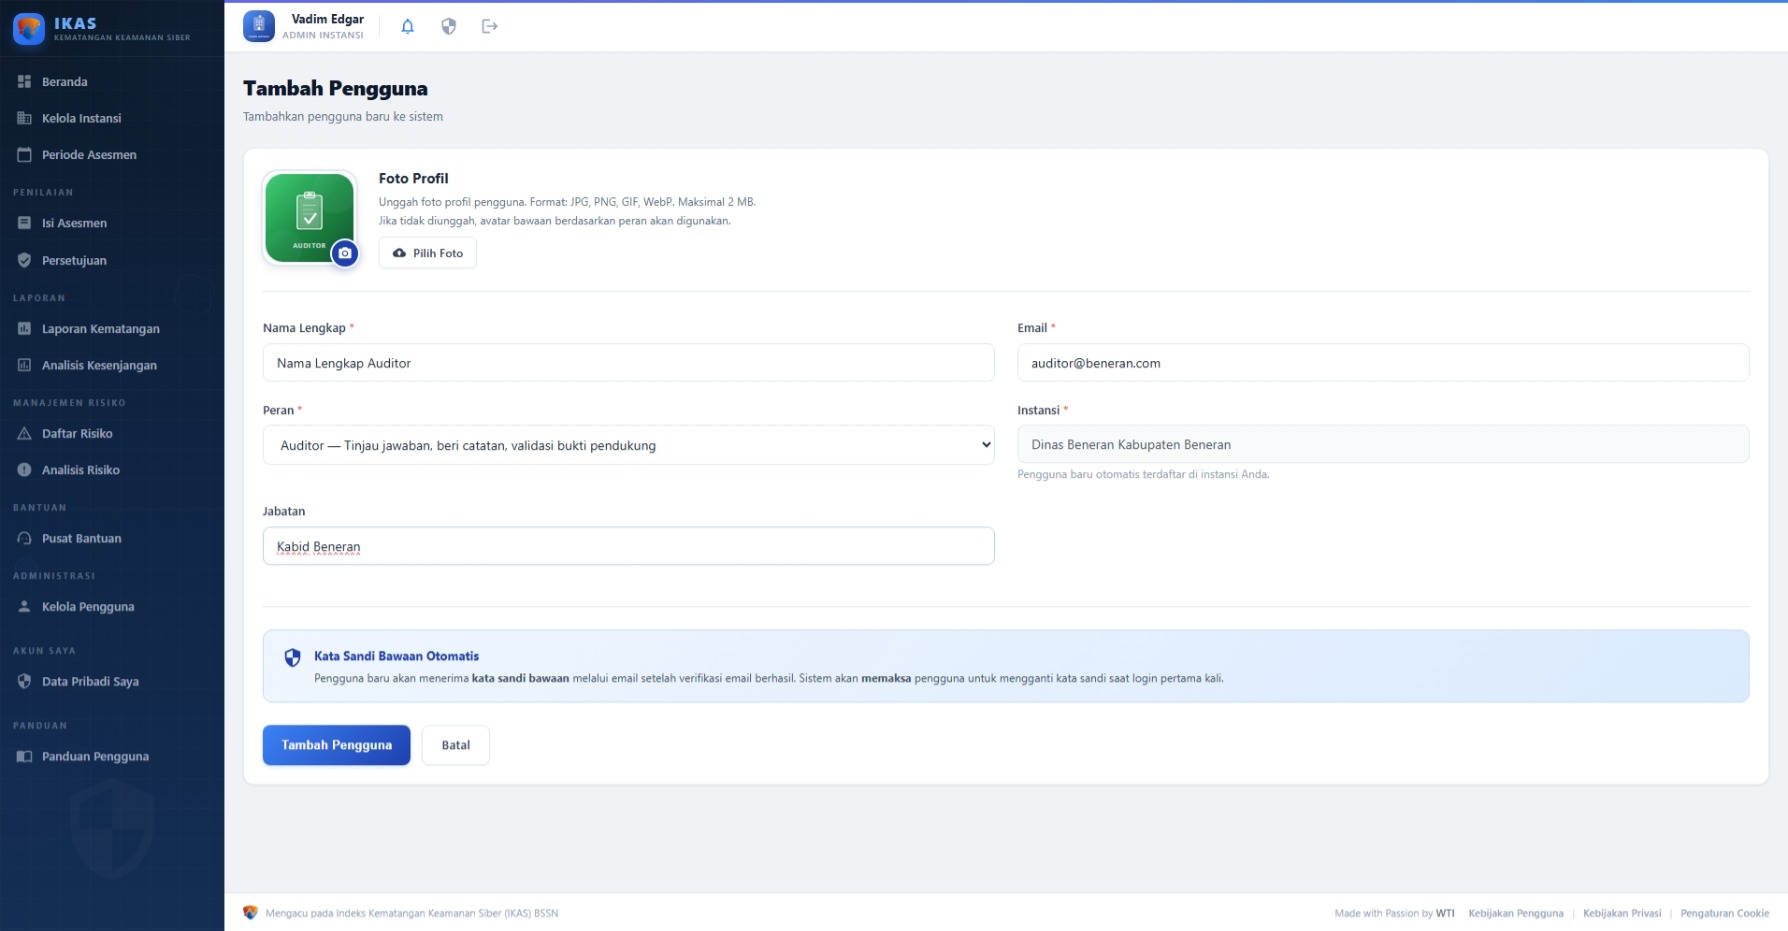Screen dimensions: 1788x931
Task: Open Periode Asesmen menu item
Action: 89,155
